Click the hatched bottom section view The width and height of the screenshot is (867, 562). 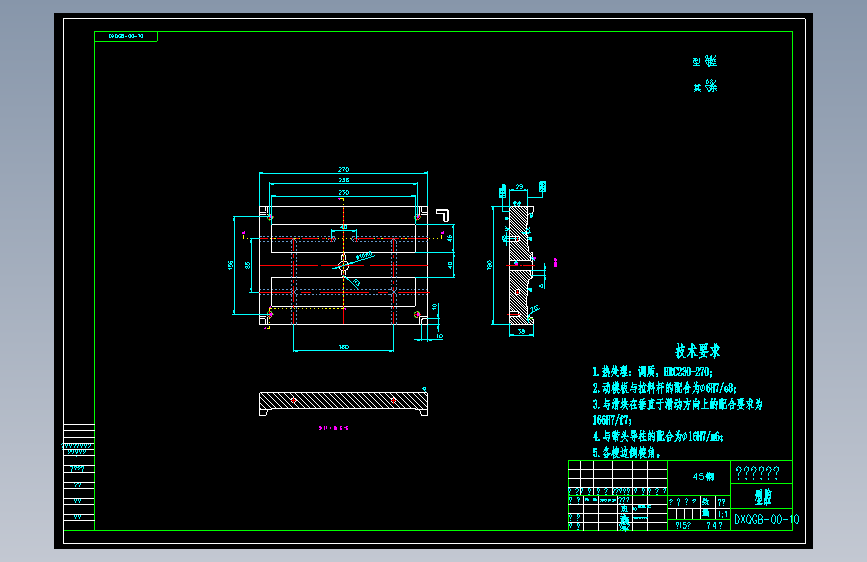[x=343, y=403]
